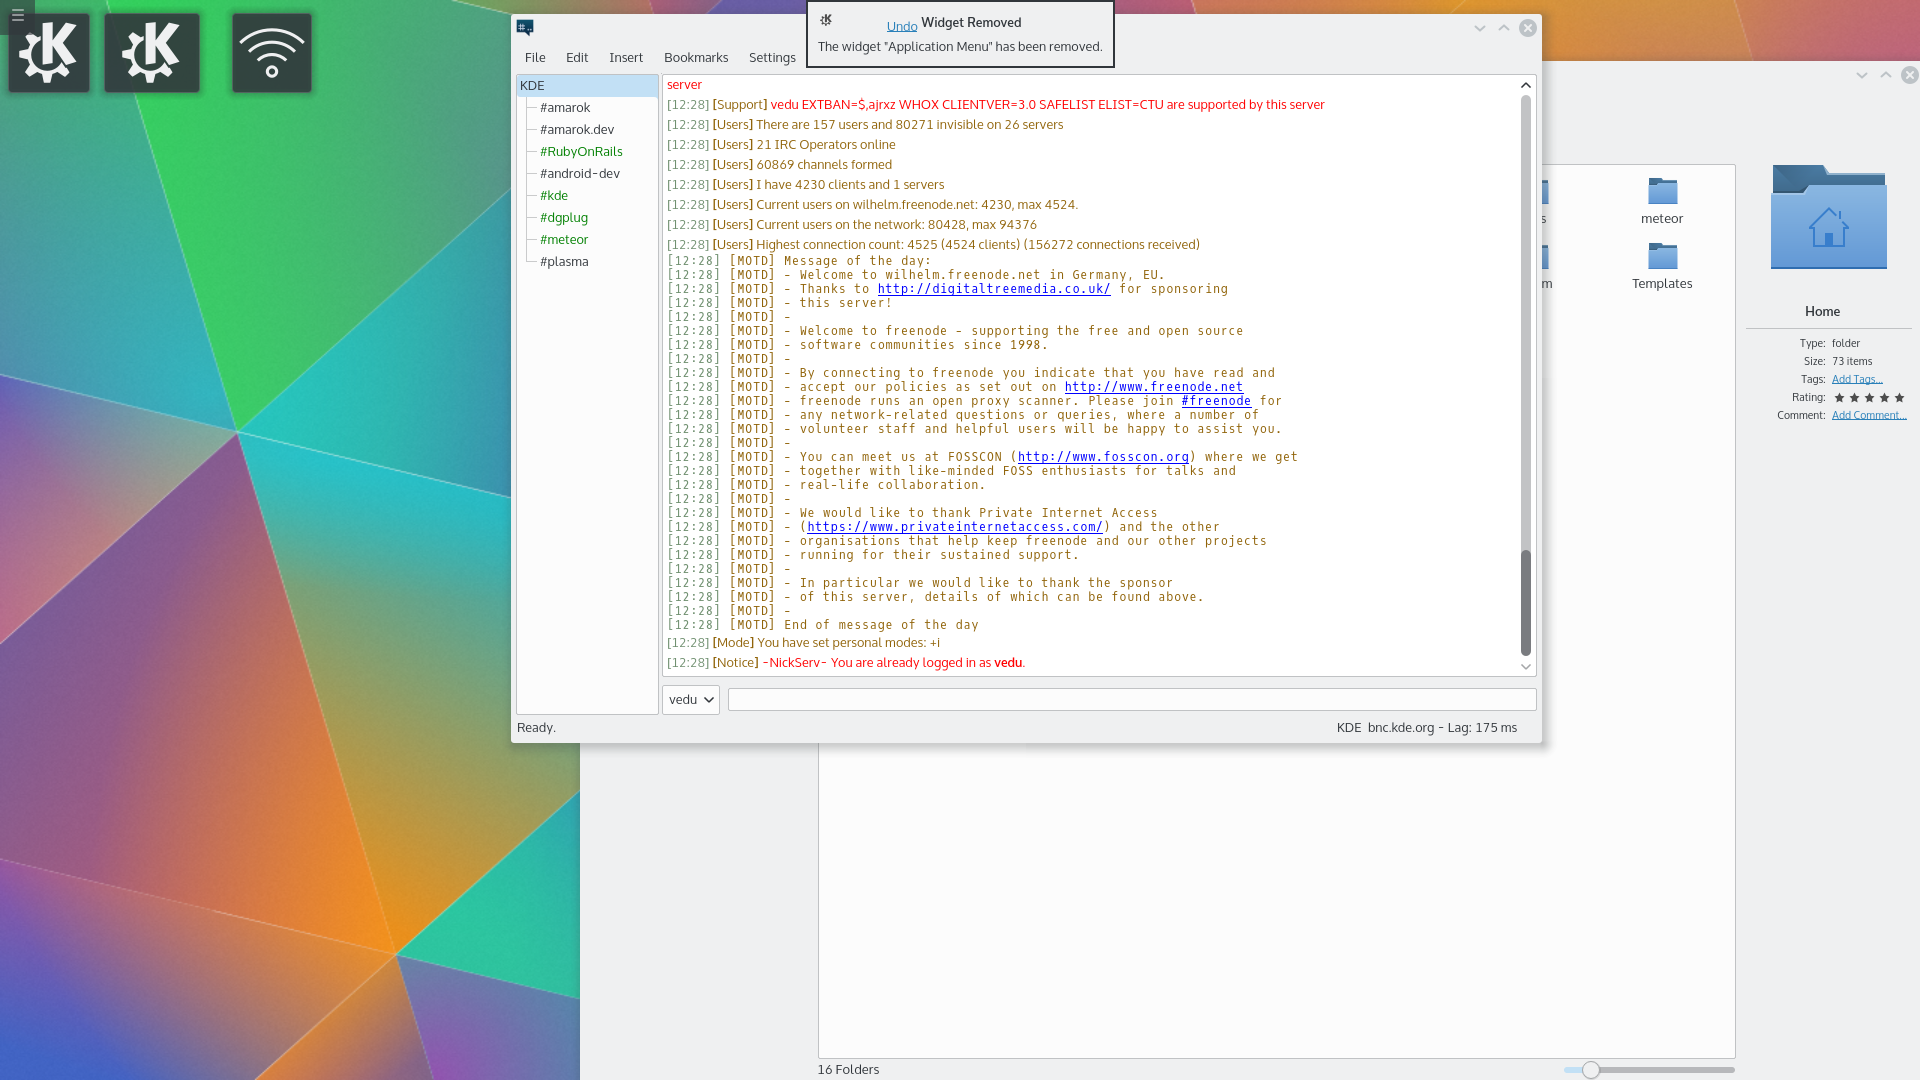Minimize the Dolphin window
Viewport: 1920px width, 1080px height.
point(1862,75)
